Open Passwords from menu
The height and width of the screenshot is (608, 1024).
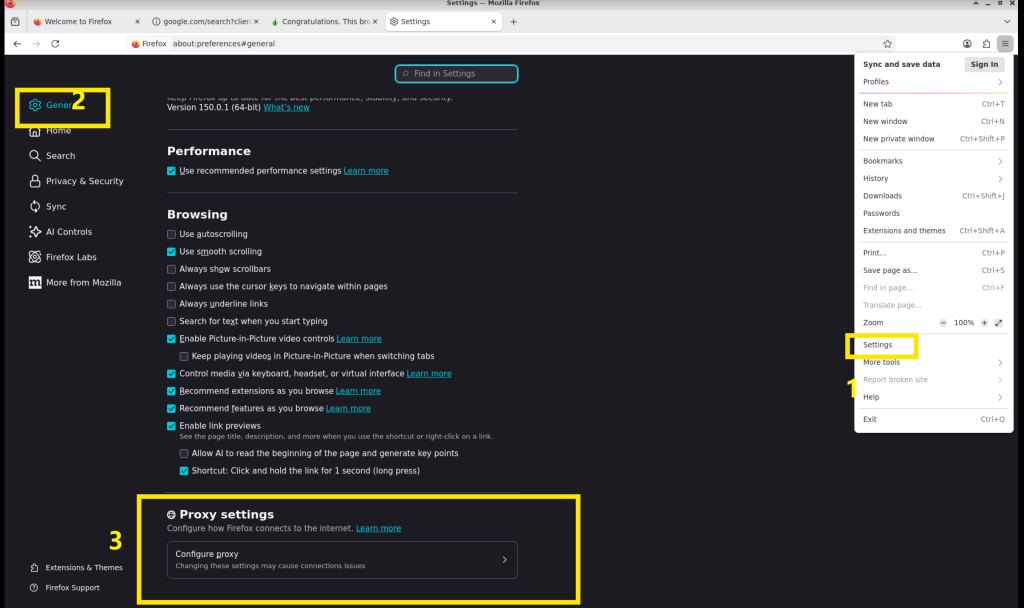click(x=933, y=213)
